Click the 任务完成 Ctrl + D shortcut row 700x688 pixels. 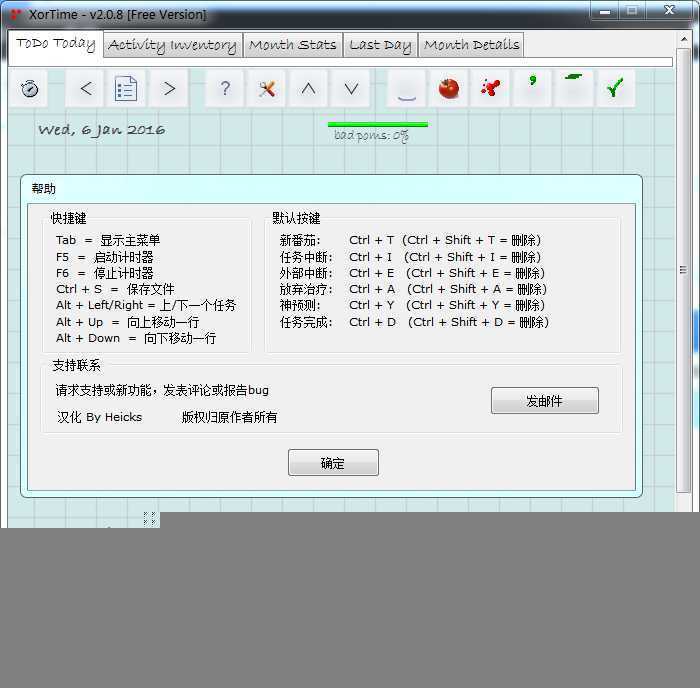click(414, 322)
